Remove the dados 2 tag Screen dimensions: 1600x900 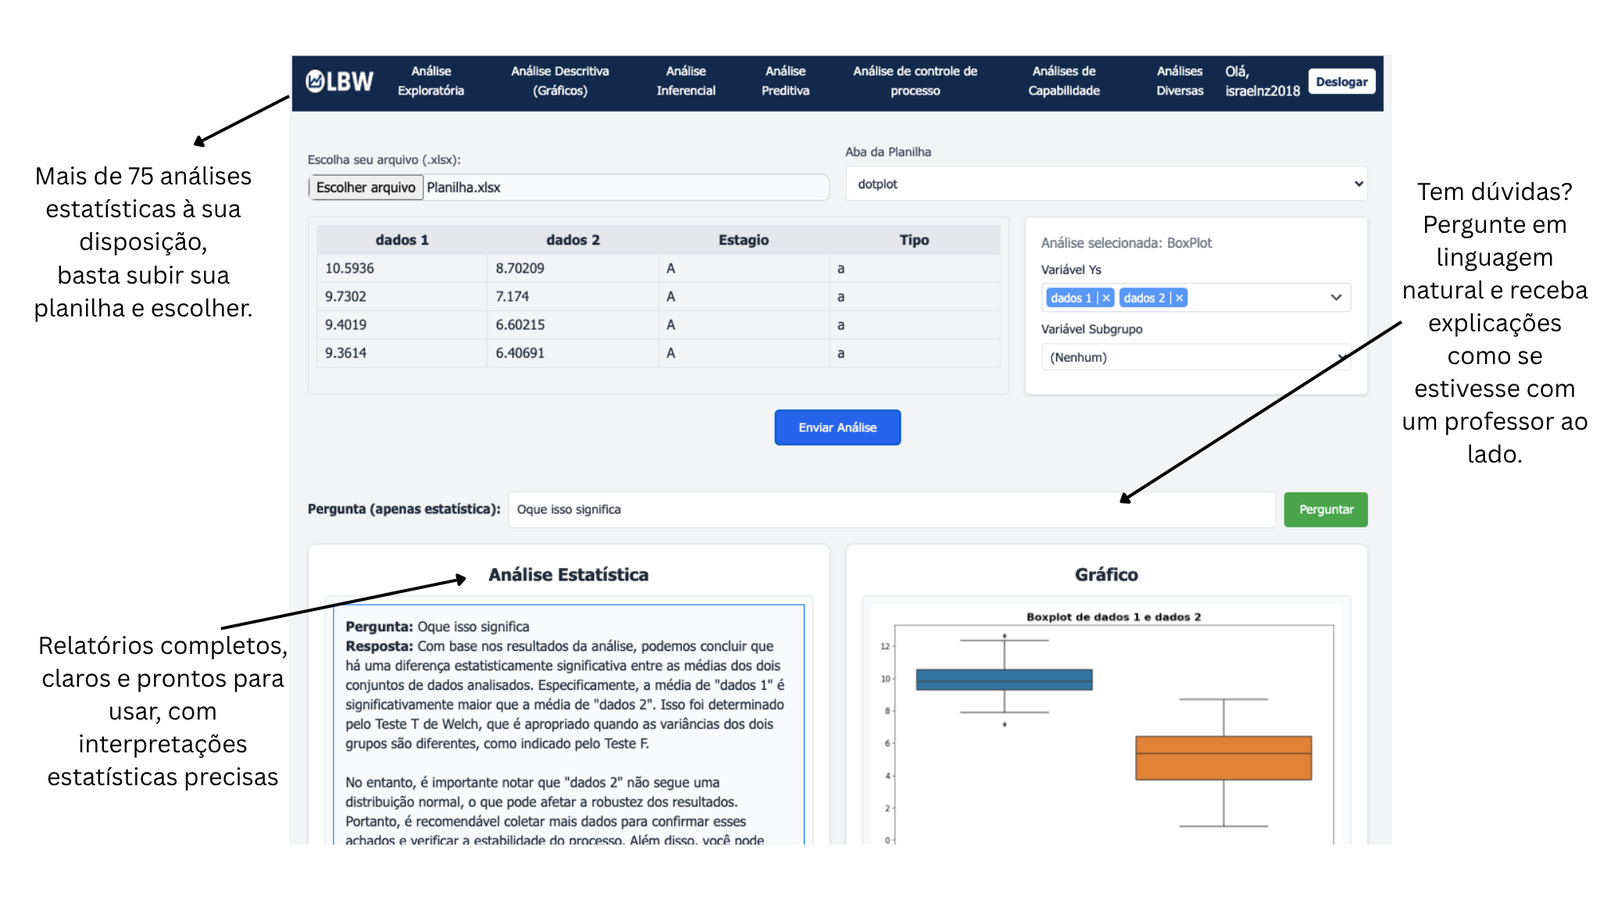(x=1179, y=298)
